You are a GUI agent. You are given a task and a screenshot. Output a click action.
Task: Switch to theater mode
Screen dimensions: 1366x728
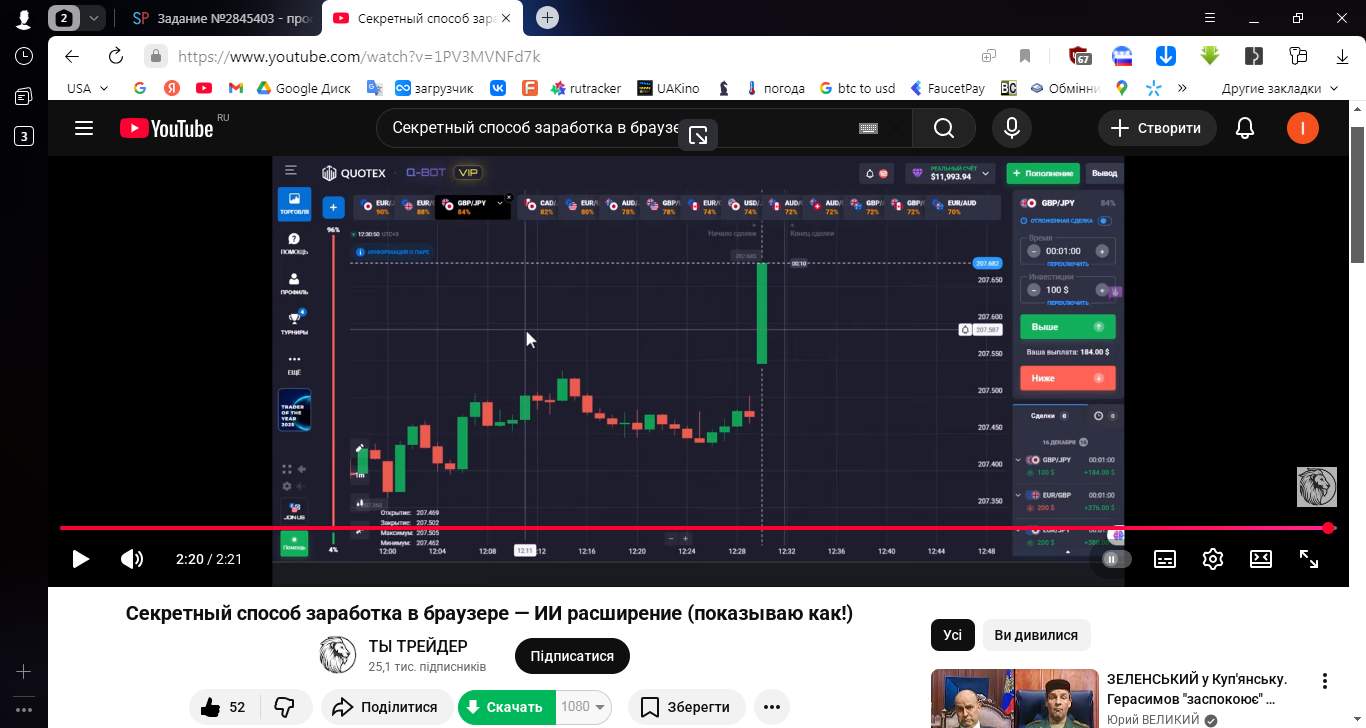1261,559
